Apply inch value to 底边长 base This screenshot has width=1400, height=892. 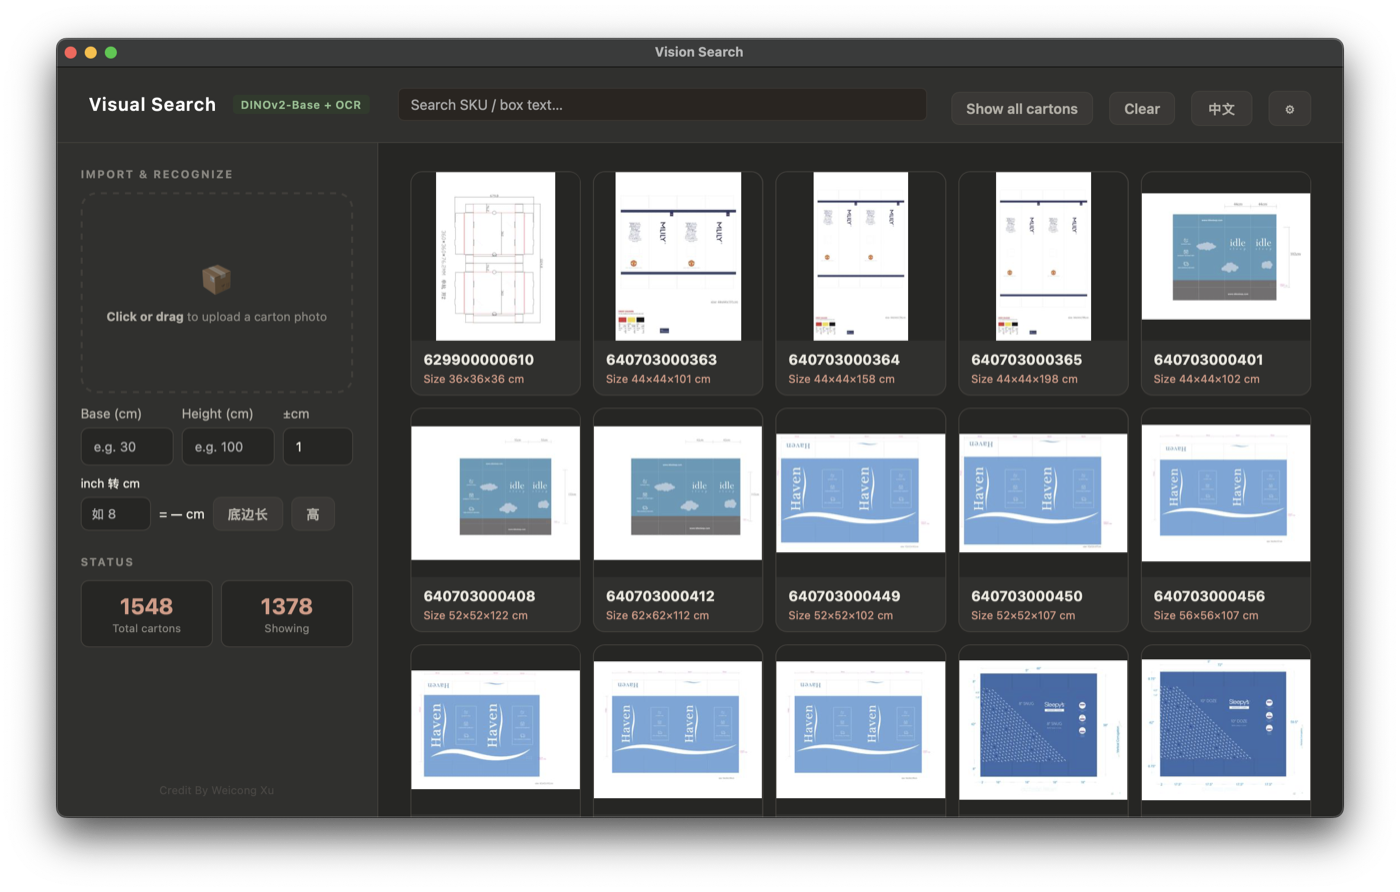[x=247, y=514]
